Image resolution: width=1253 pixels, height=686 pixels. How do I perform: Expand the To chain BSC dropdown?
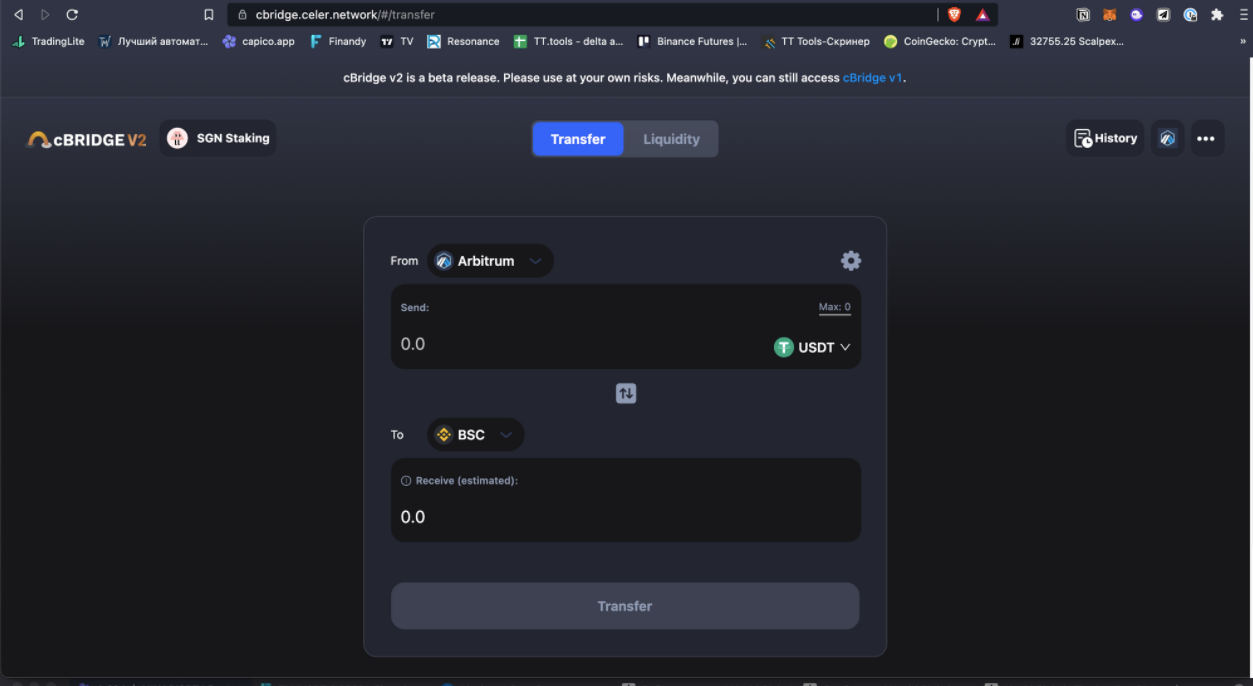point(475,435)
